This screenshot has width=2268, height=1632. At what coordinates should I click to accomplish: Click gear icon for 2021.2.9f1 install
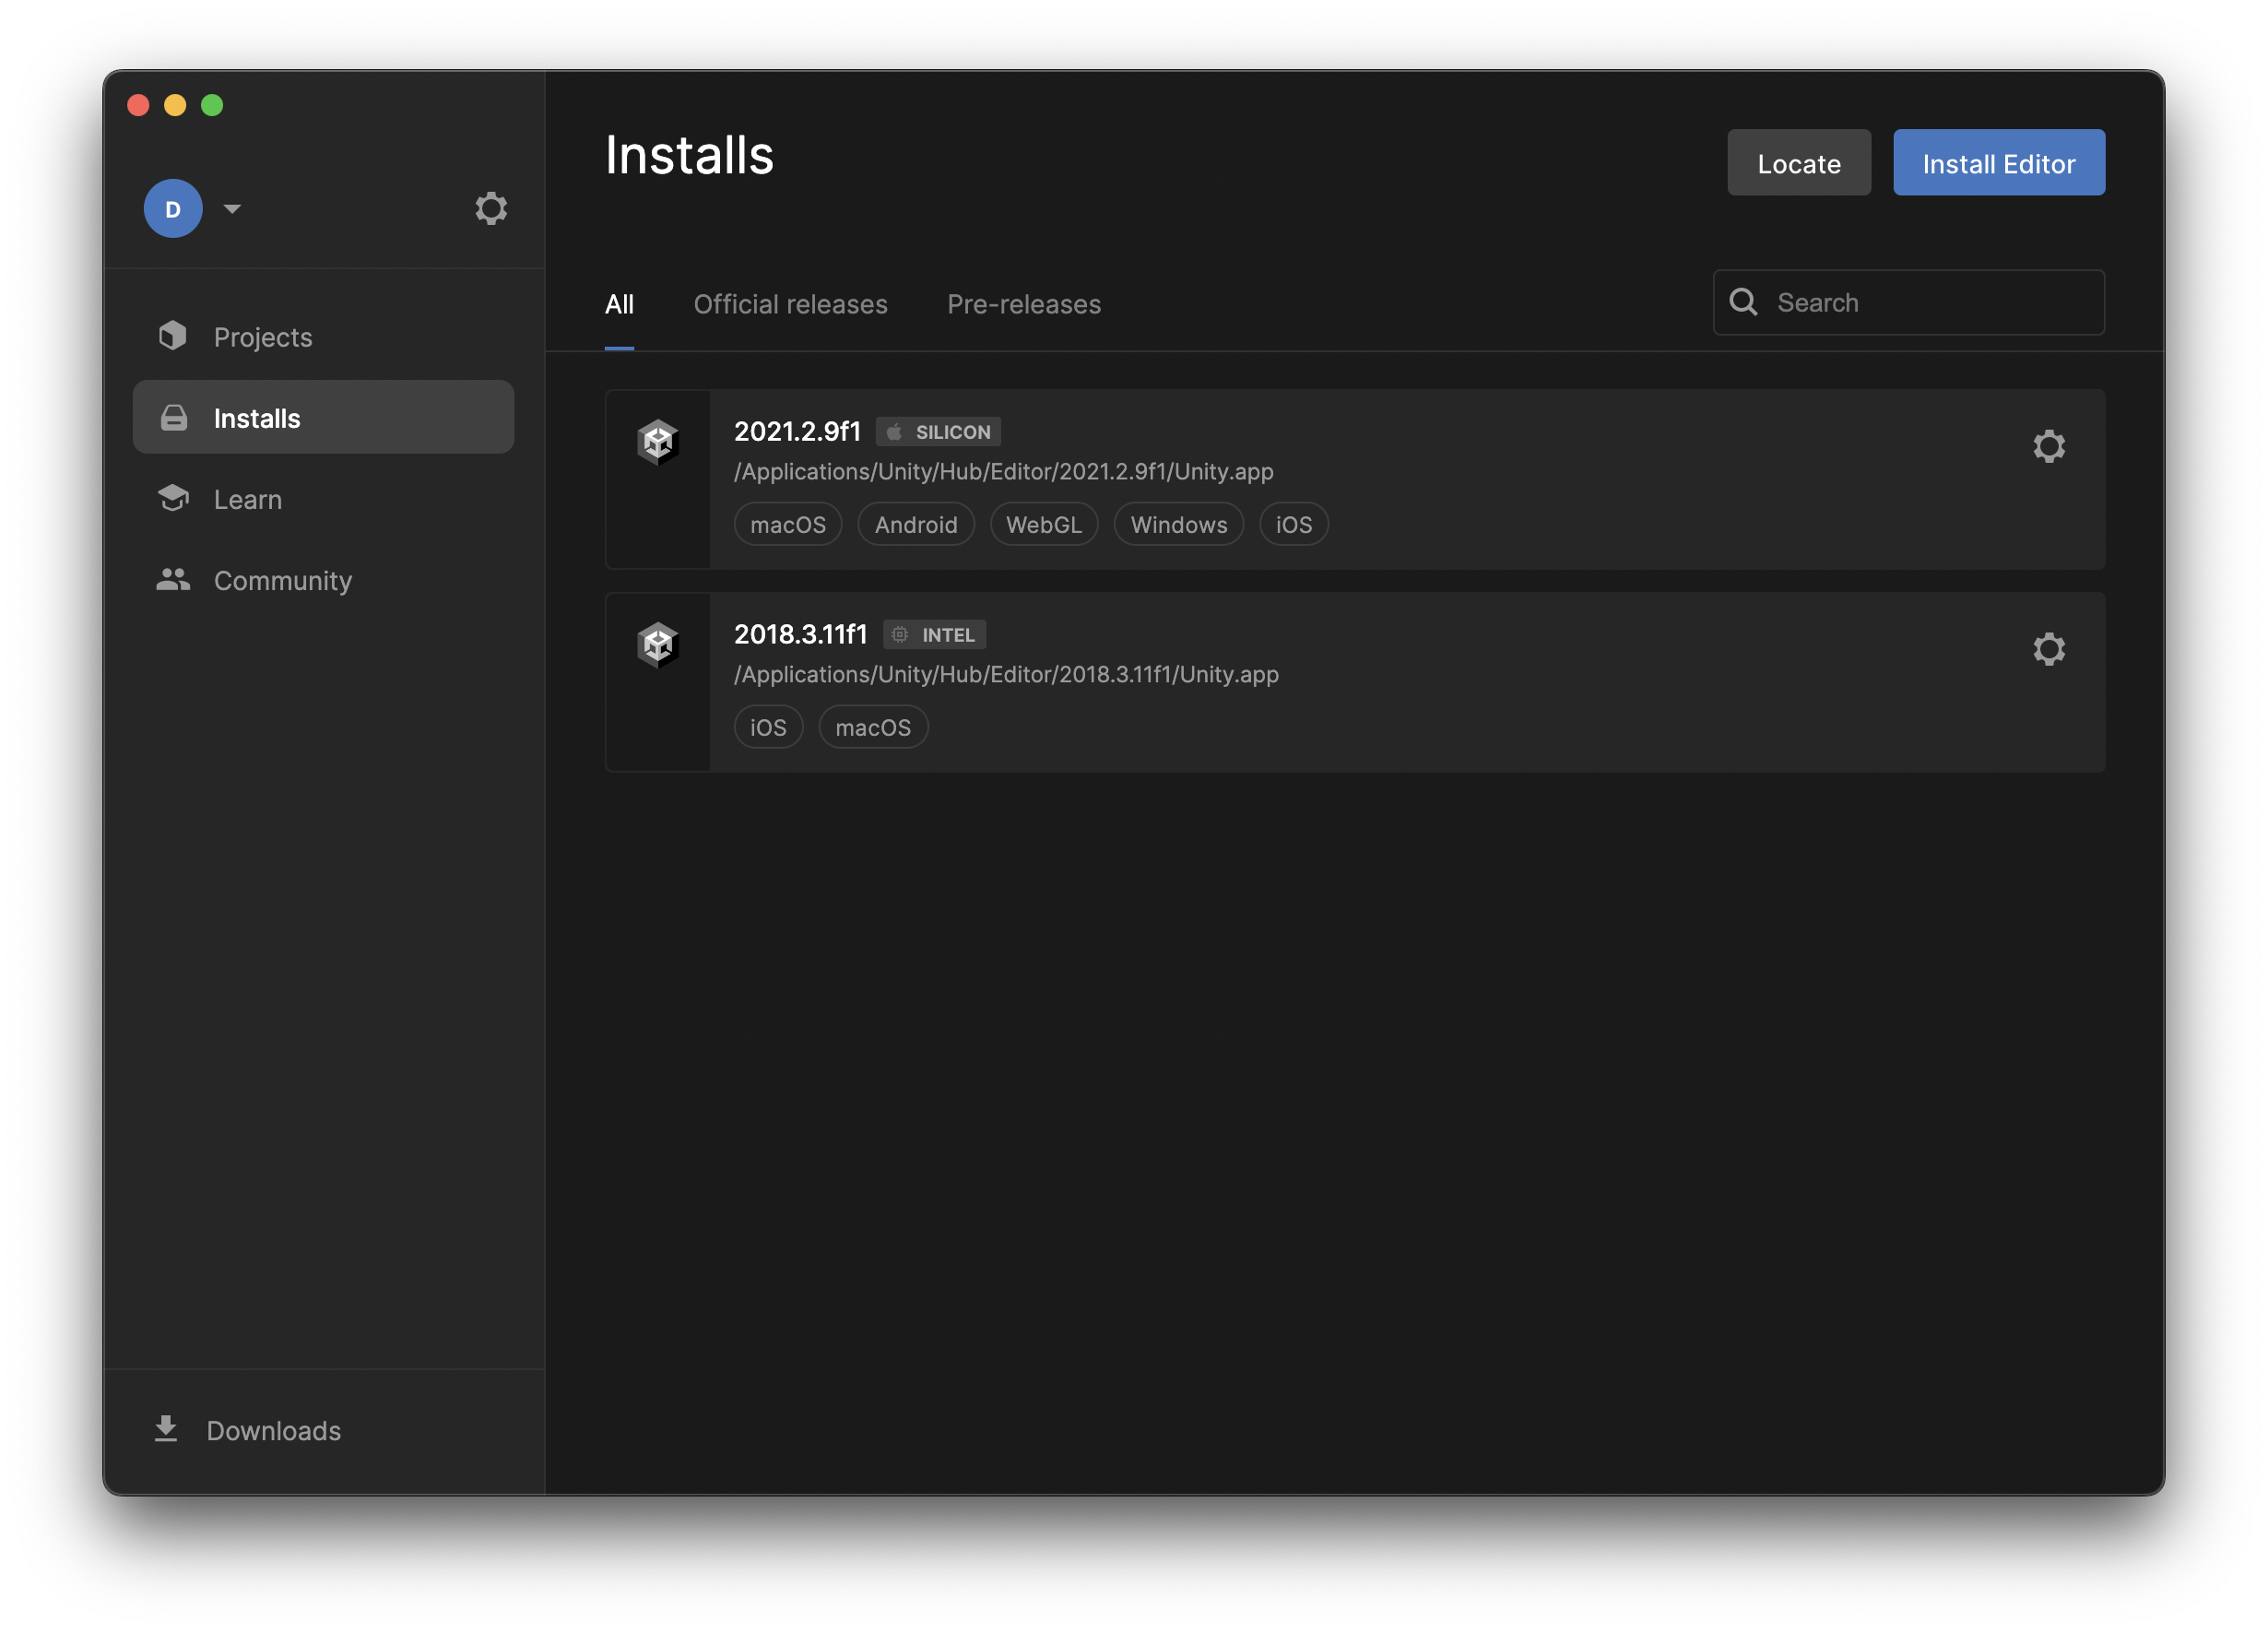pos(2048,446)
